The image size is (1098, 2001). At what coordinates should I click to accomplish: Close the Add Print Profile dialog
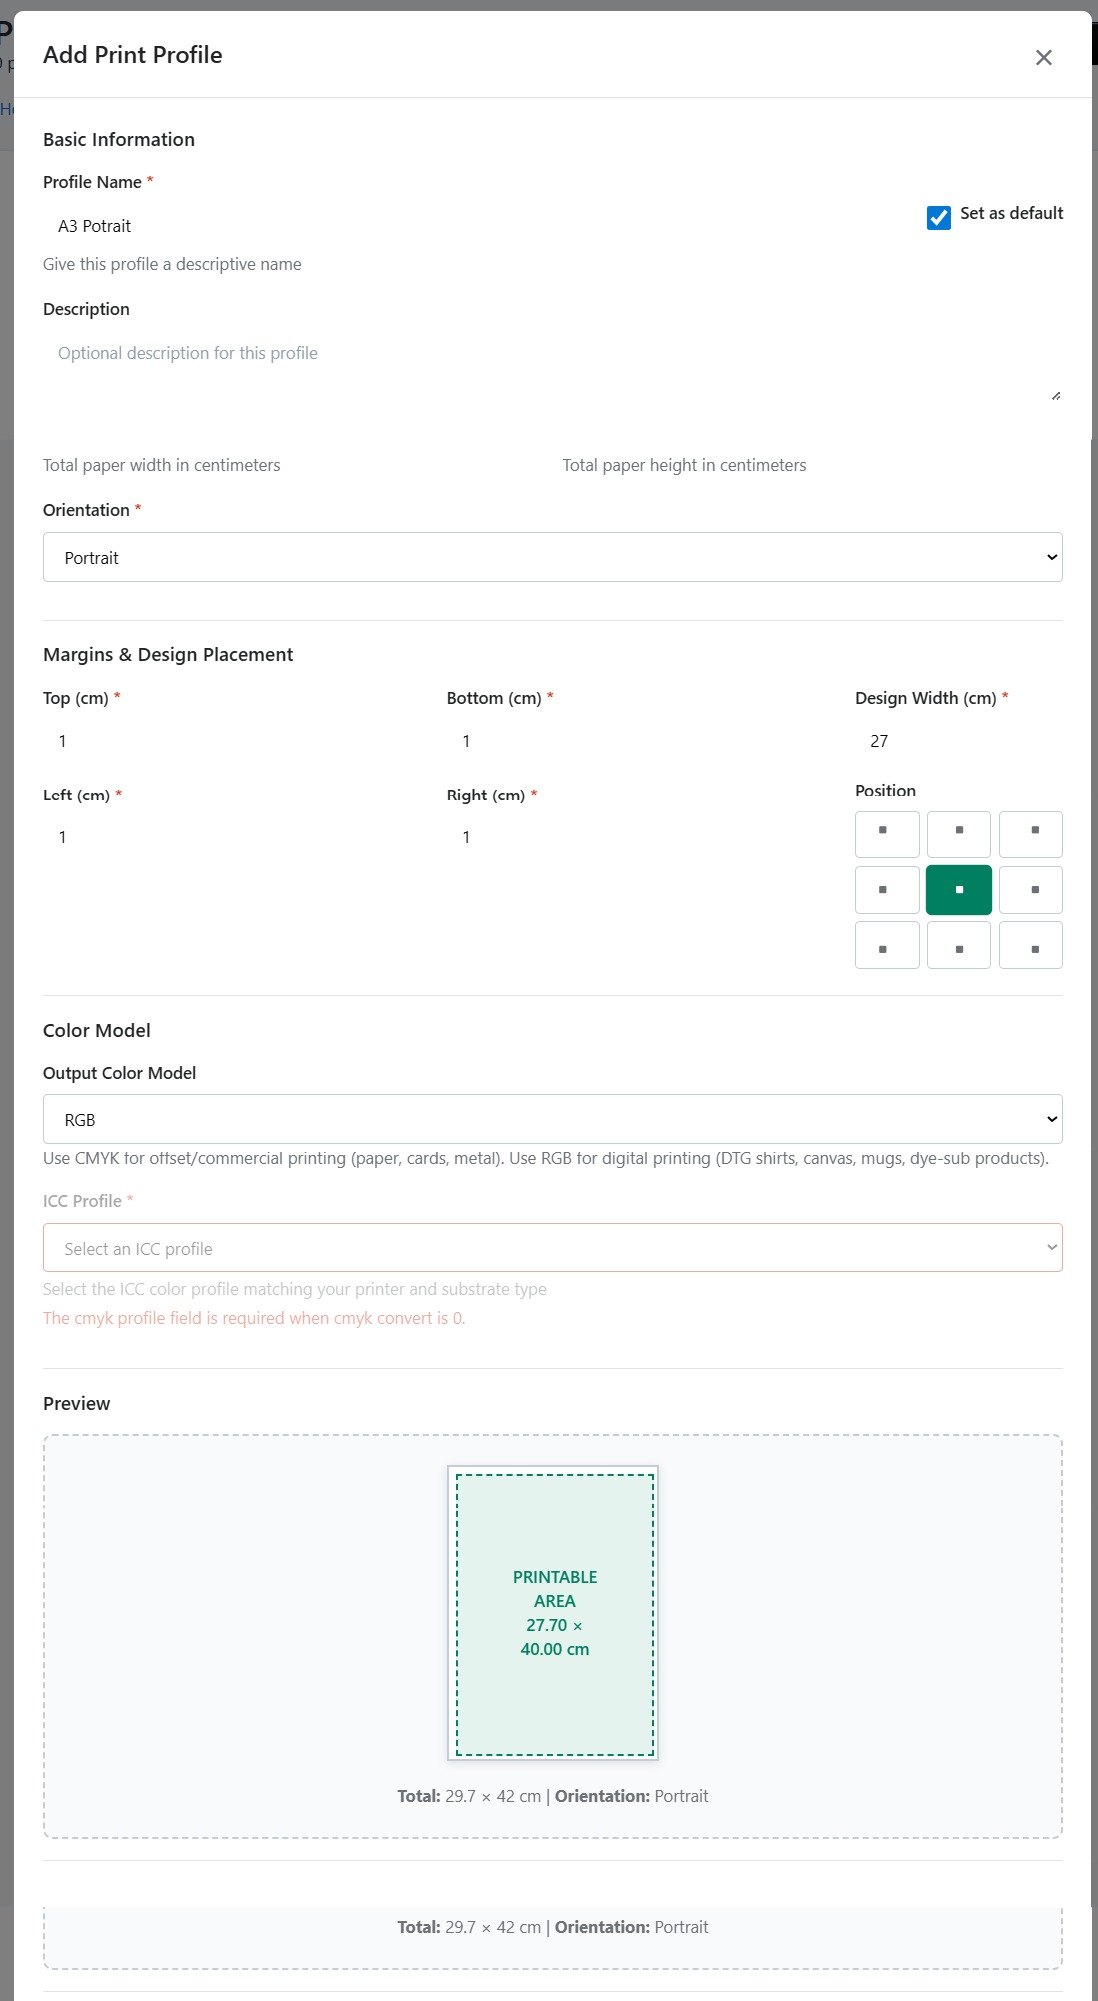tap(1043, 58)
